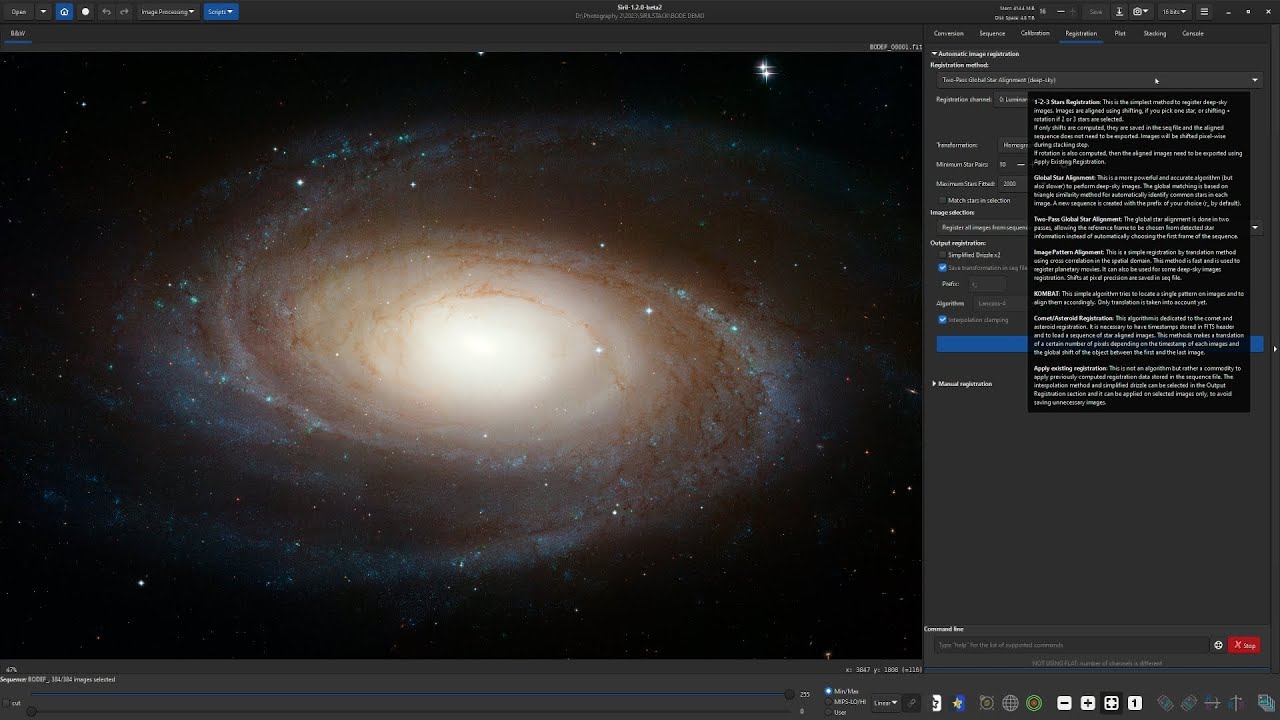Switch to the Calibration tab
This screenshot has height=720, width=1280.
(x=1035, y=33)
